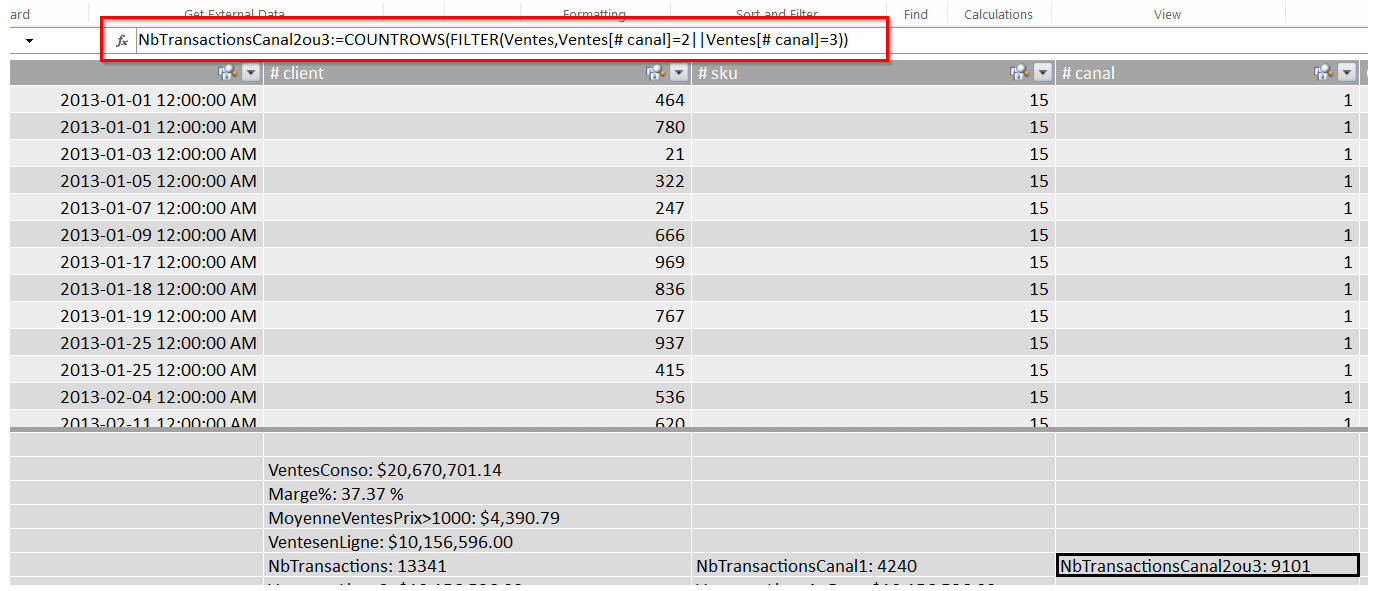Click relationship icon in # client header
Image resolution: width=1376 pixels, height=591 pixels.
pos(655,73)
